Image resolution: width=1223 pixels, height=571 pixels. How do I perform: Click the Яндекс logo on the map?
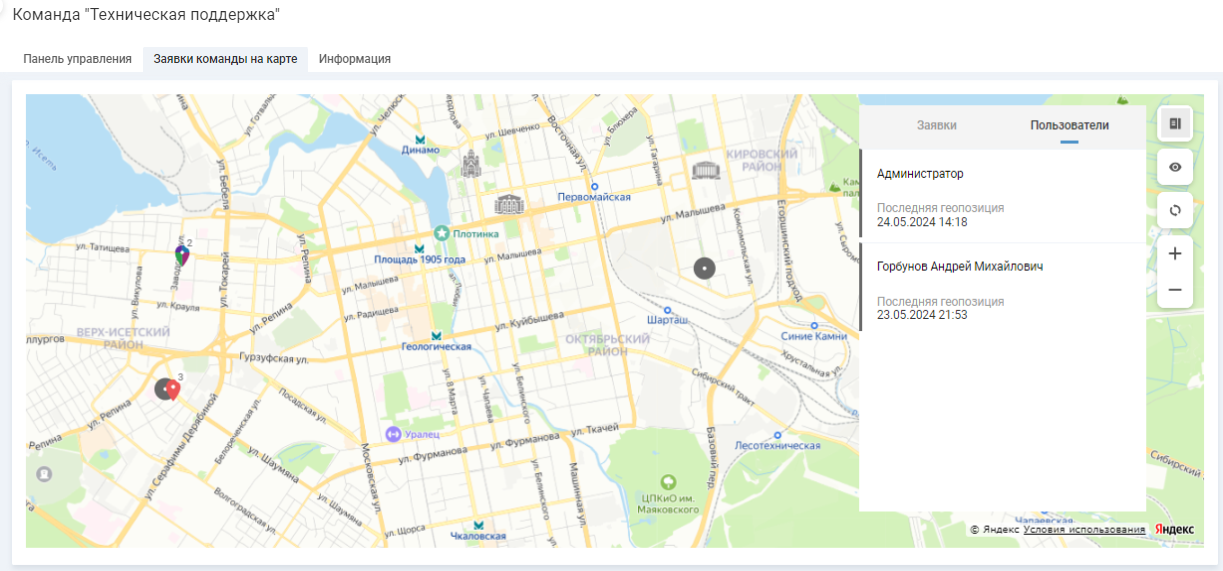click(1174, 529)
